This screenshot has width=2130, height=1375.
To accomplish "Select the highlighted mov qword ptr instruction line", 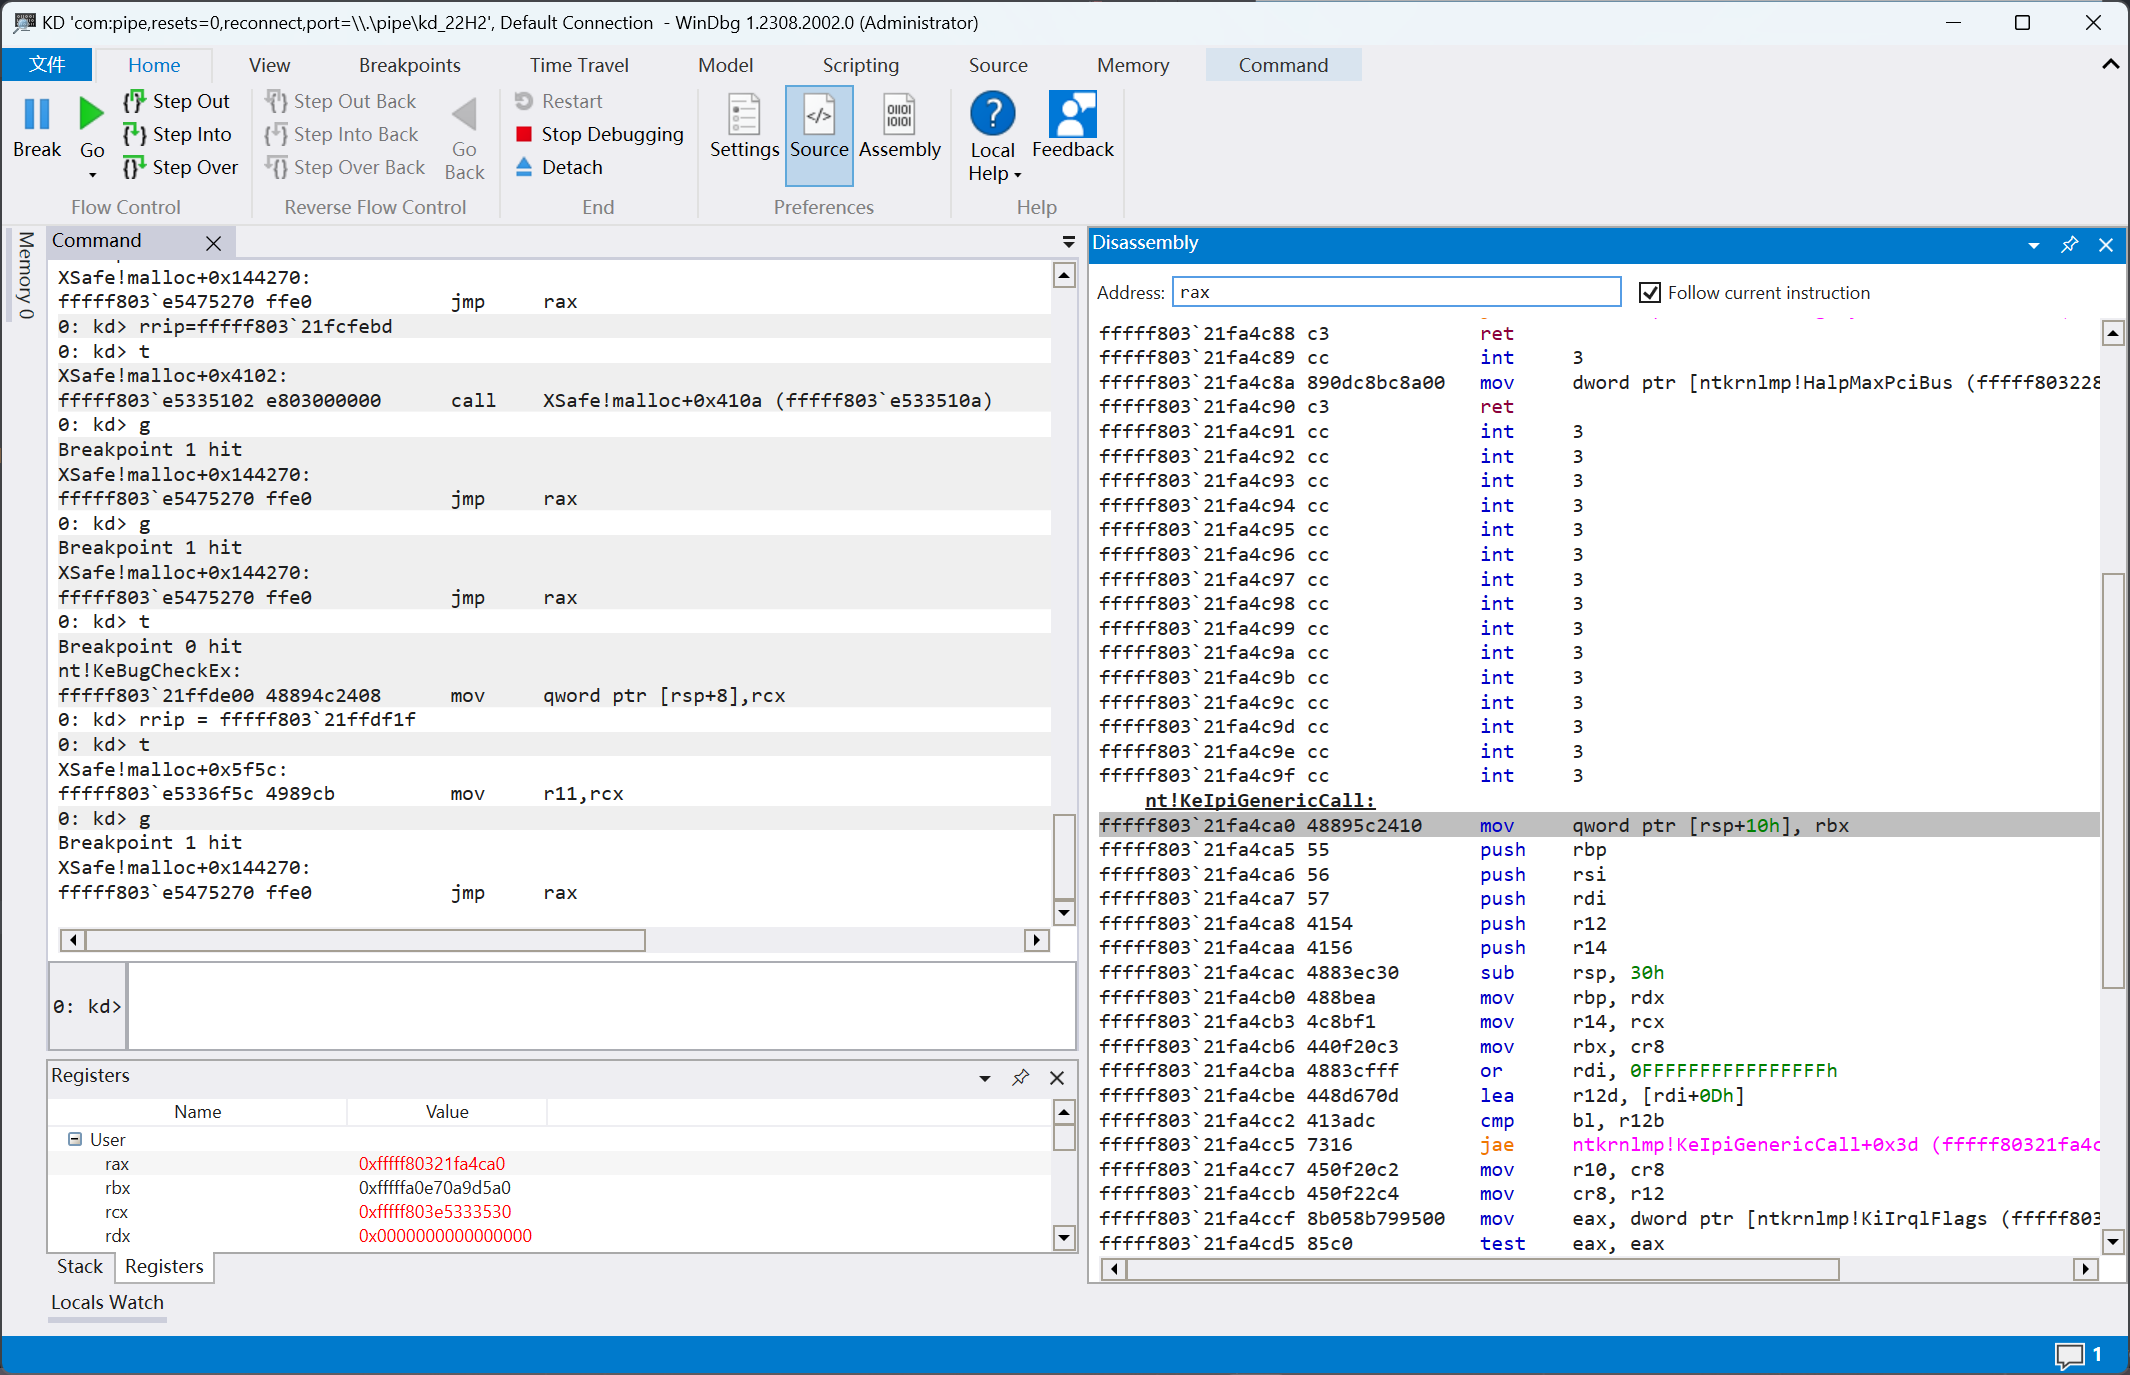I will point(1599,825).
